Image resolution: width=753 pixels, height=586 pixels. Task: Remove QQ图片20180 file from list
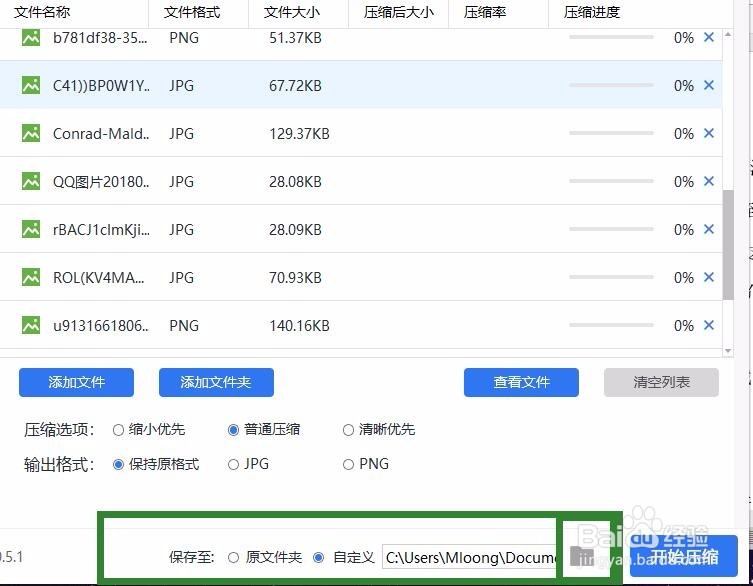[709, 182]
